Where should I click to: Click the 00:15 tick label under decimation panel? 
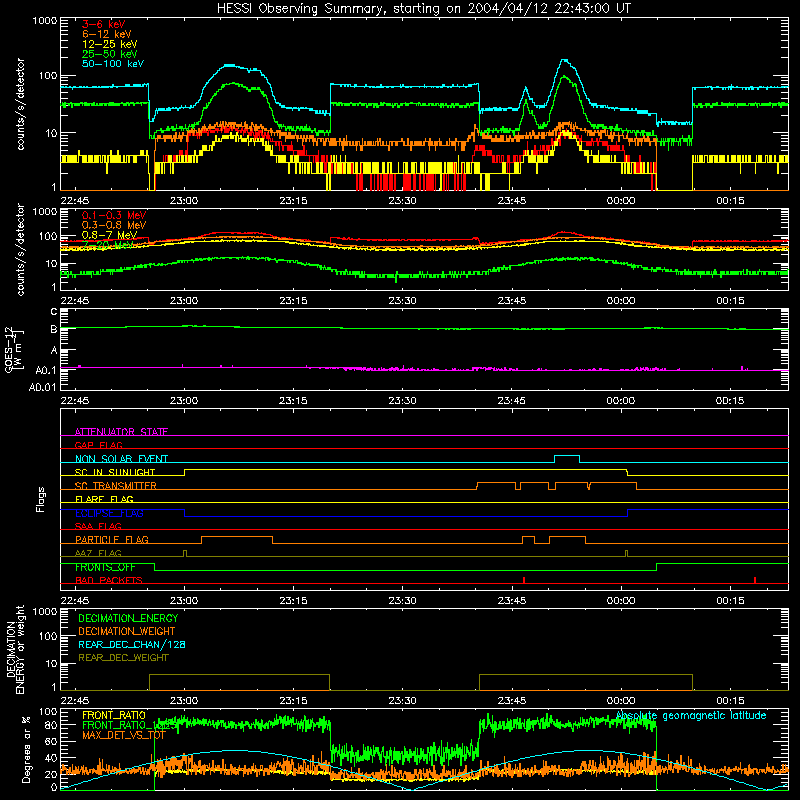tap(730, 701)
